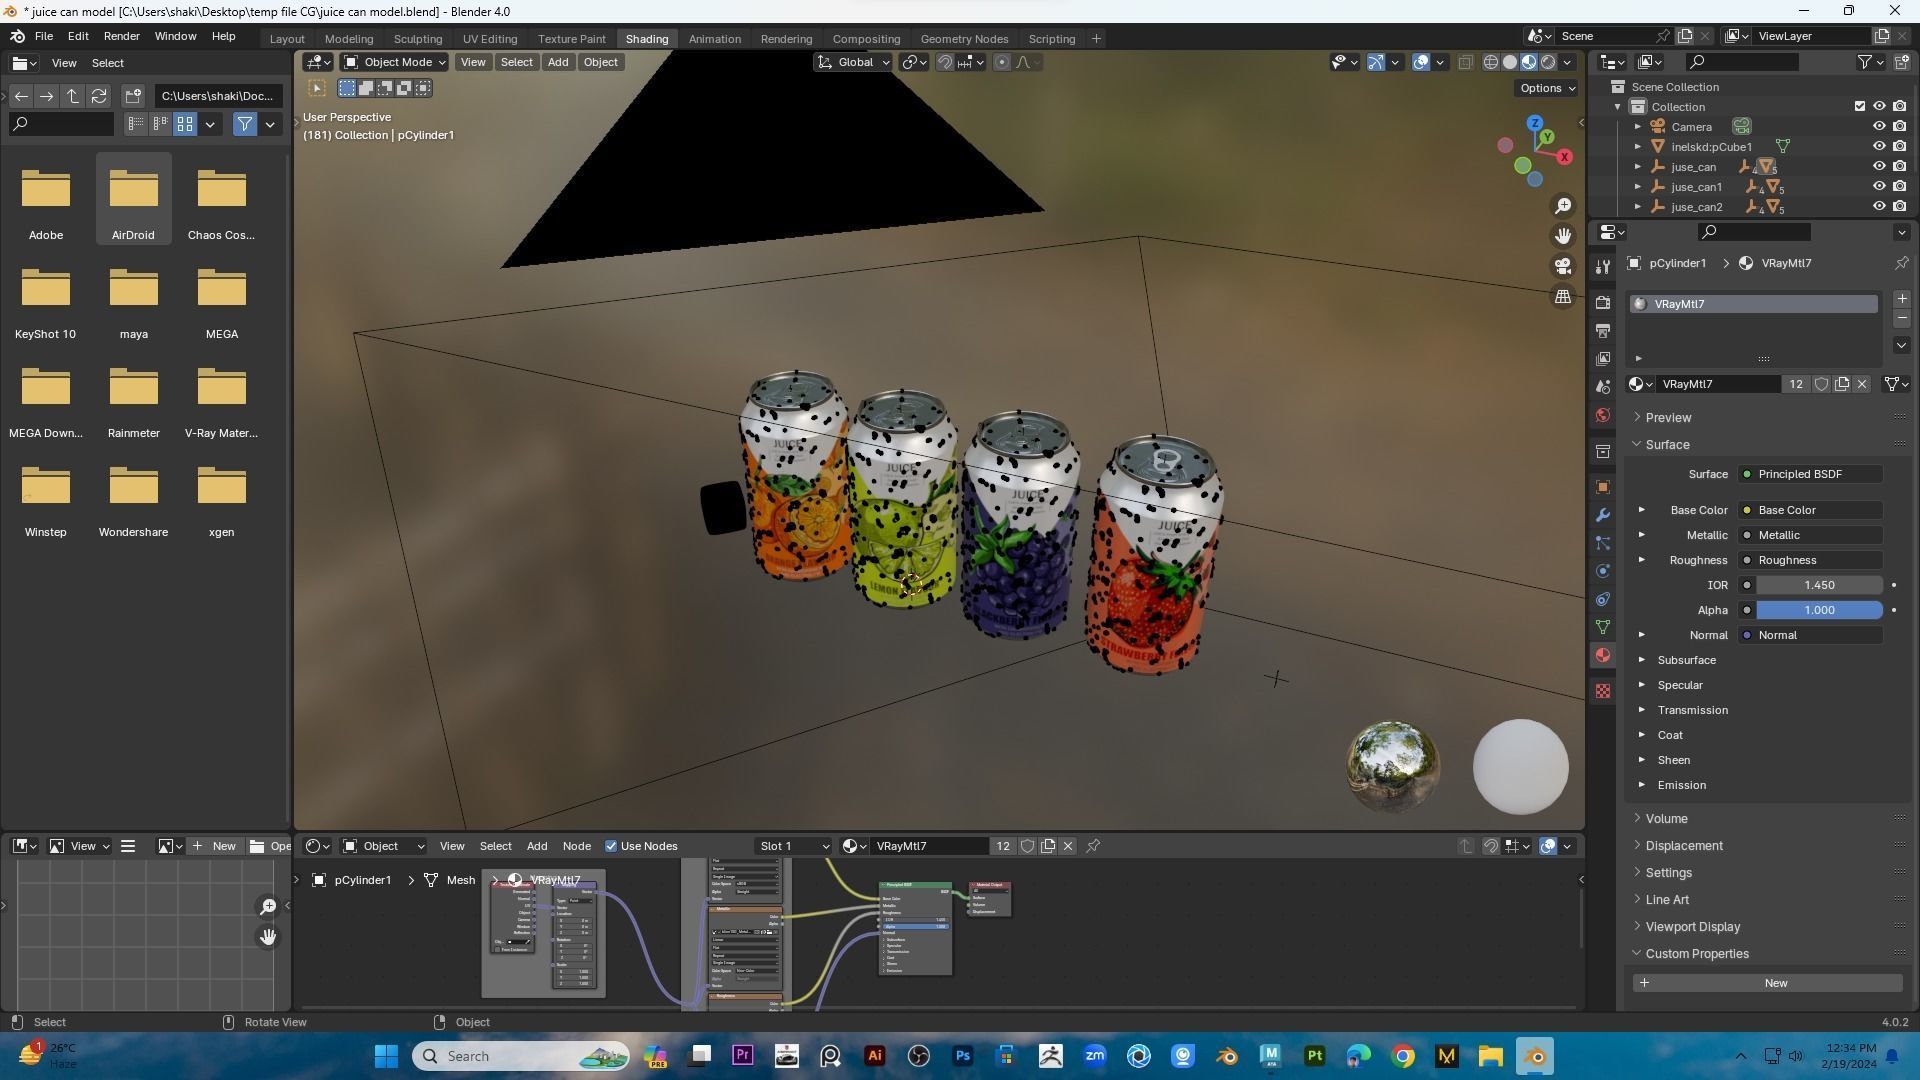Expand the Emission section

[x=1681, y=785]
